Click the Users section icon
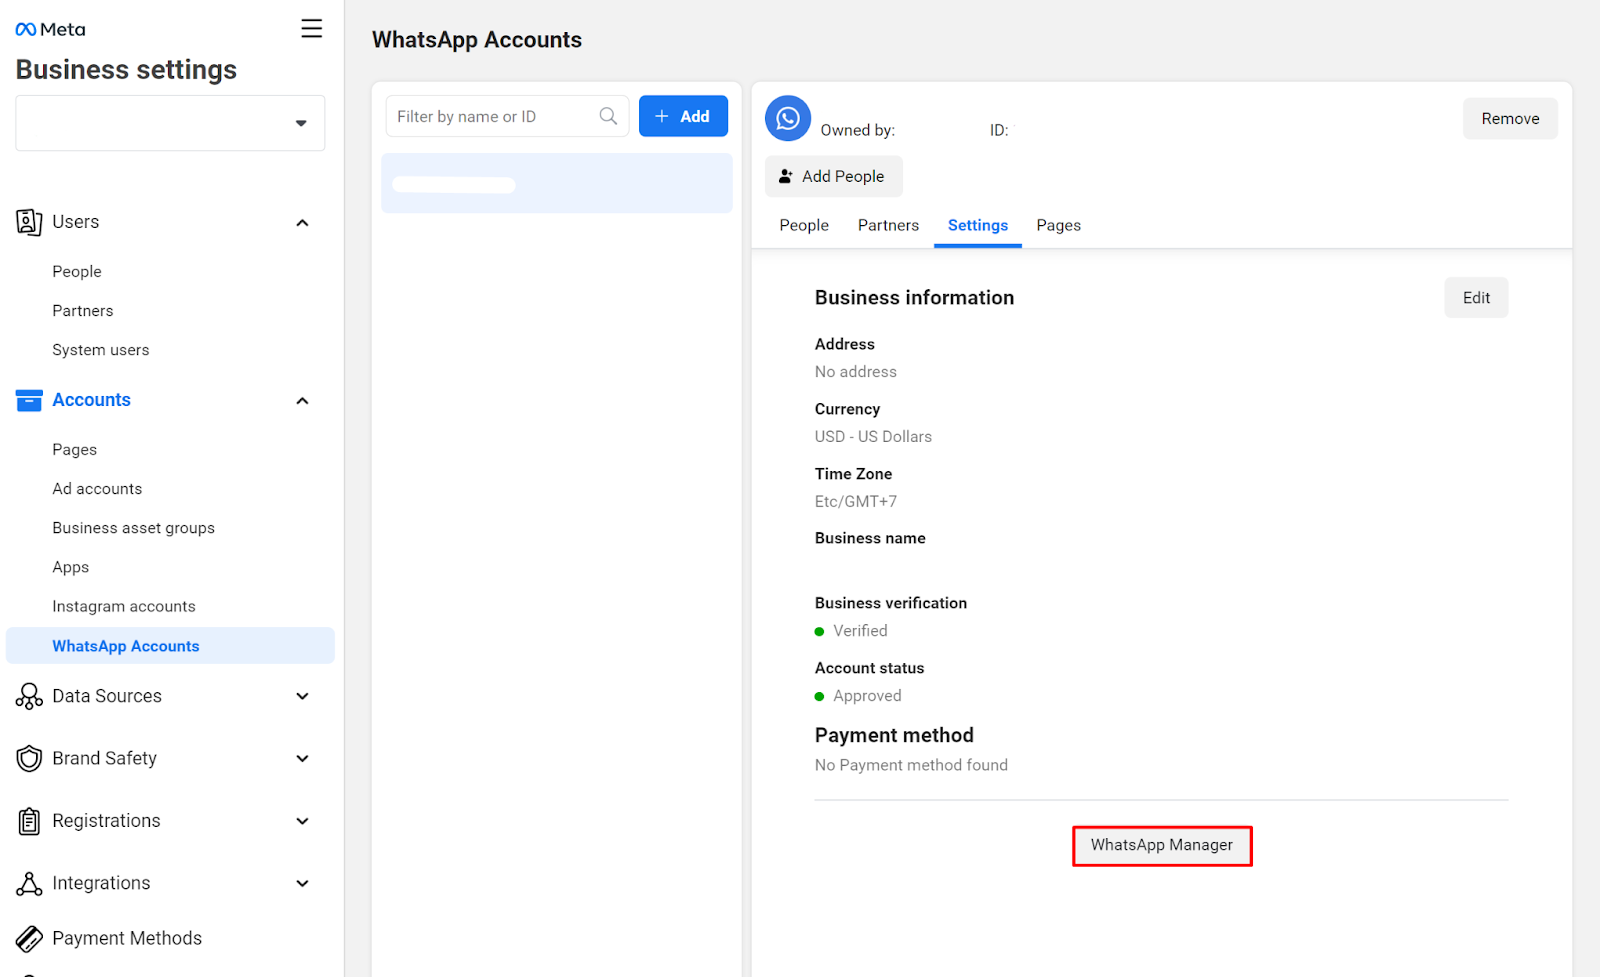Image resolution: width=1600 pixels, height=977 pixels. [x=29, y=222]
